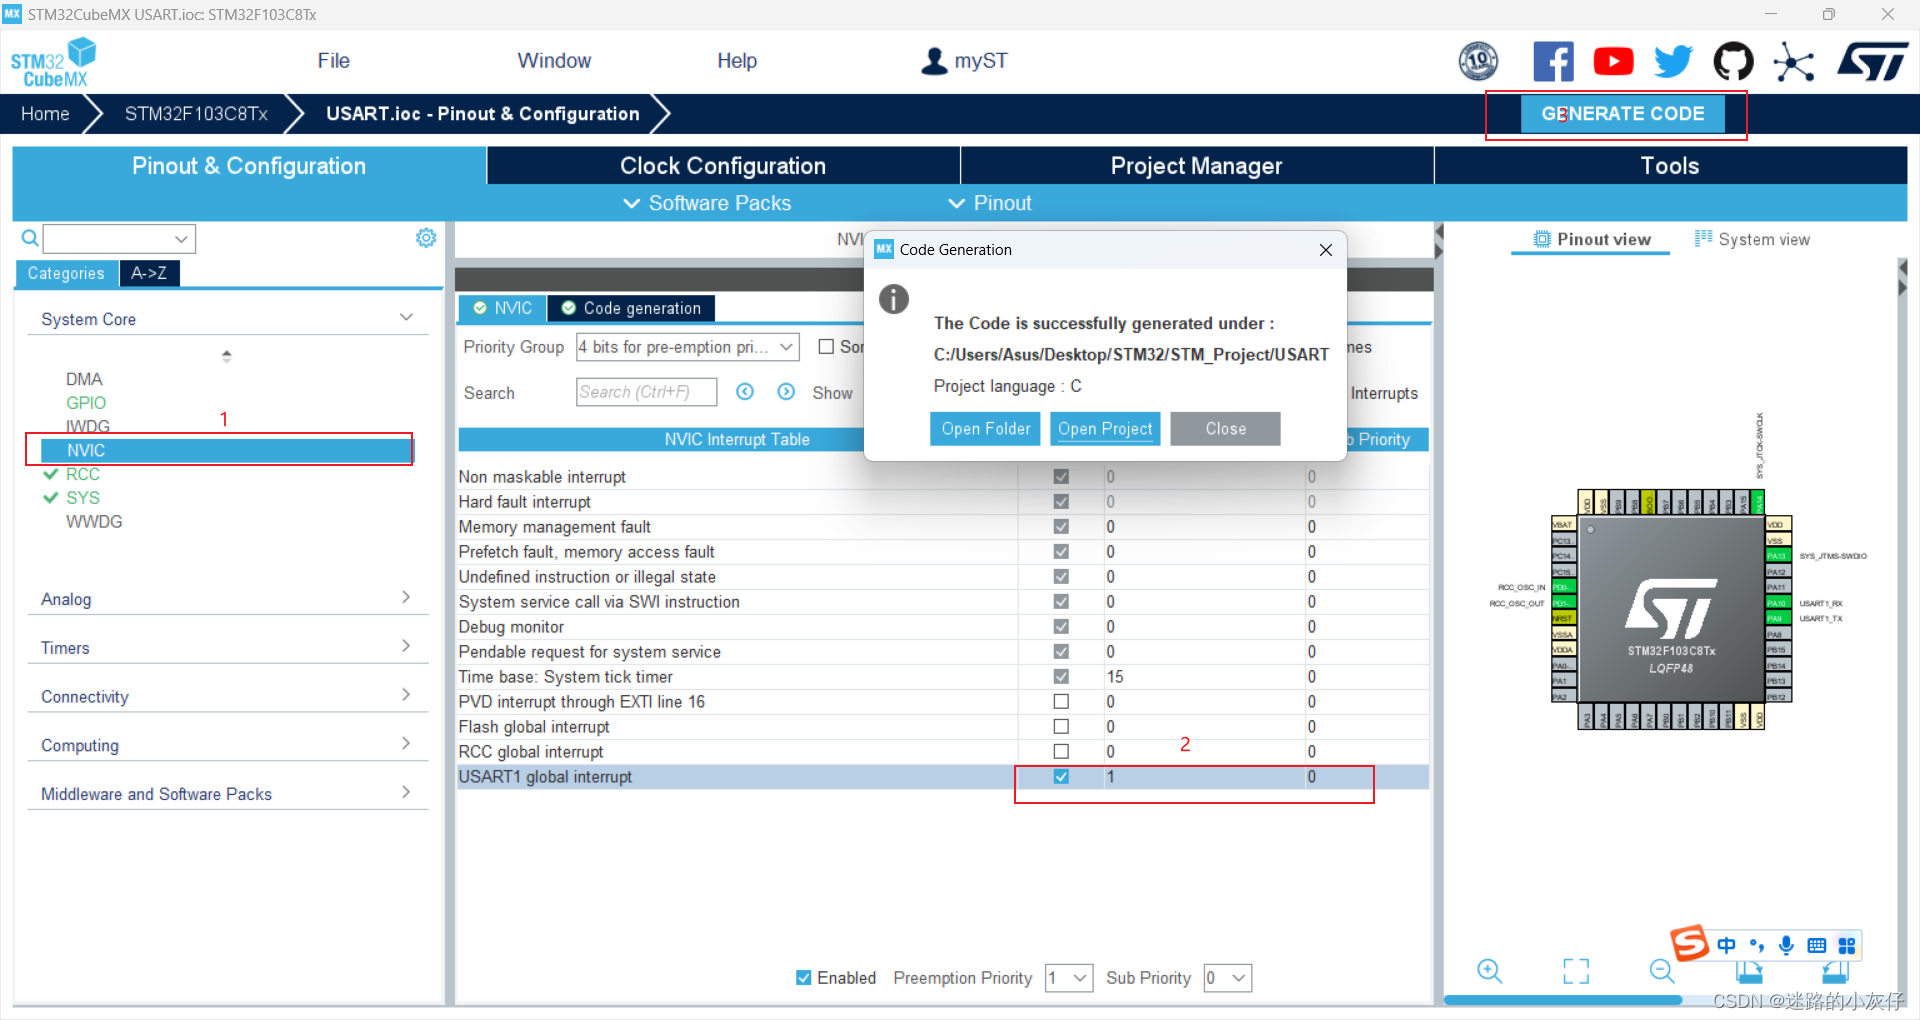Open the Pinout dropdown menu
The height and width of the screenshot is (1020, 1920).
pyautogui.click(x=990, y=203)
